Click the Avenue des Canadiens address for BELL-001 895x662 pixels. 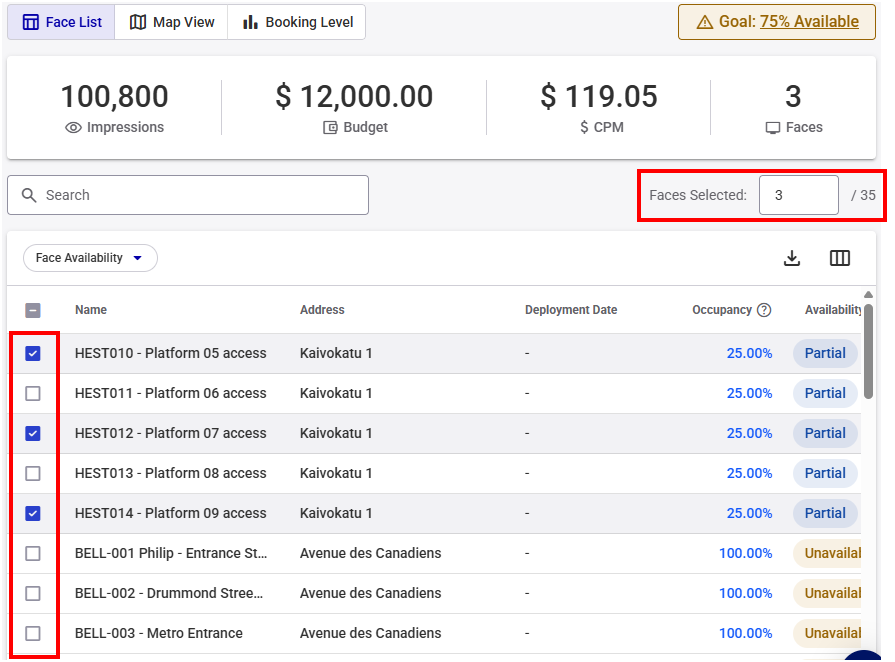tap(370, 553)
